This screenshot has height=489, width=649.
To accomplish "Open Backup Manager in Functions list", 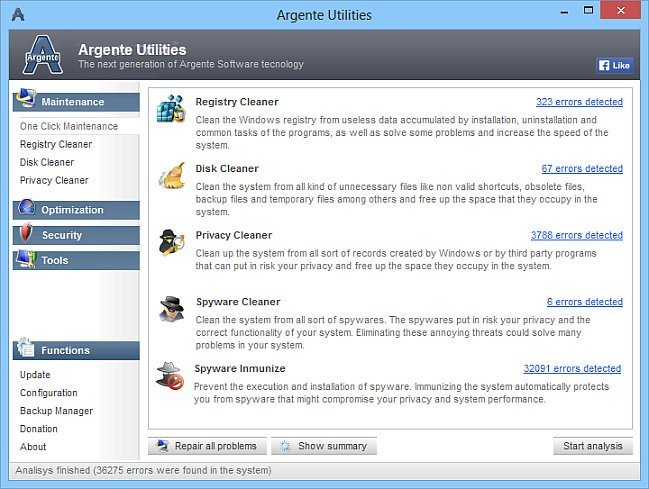I will 56,411.
